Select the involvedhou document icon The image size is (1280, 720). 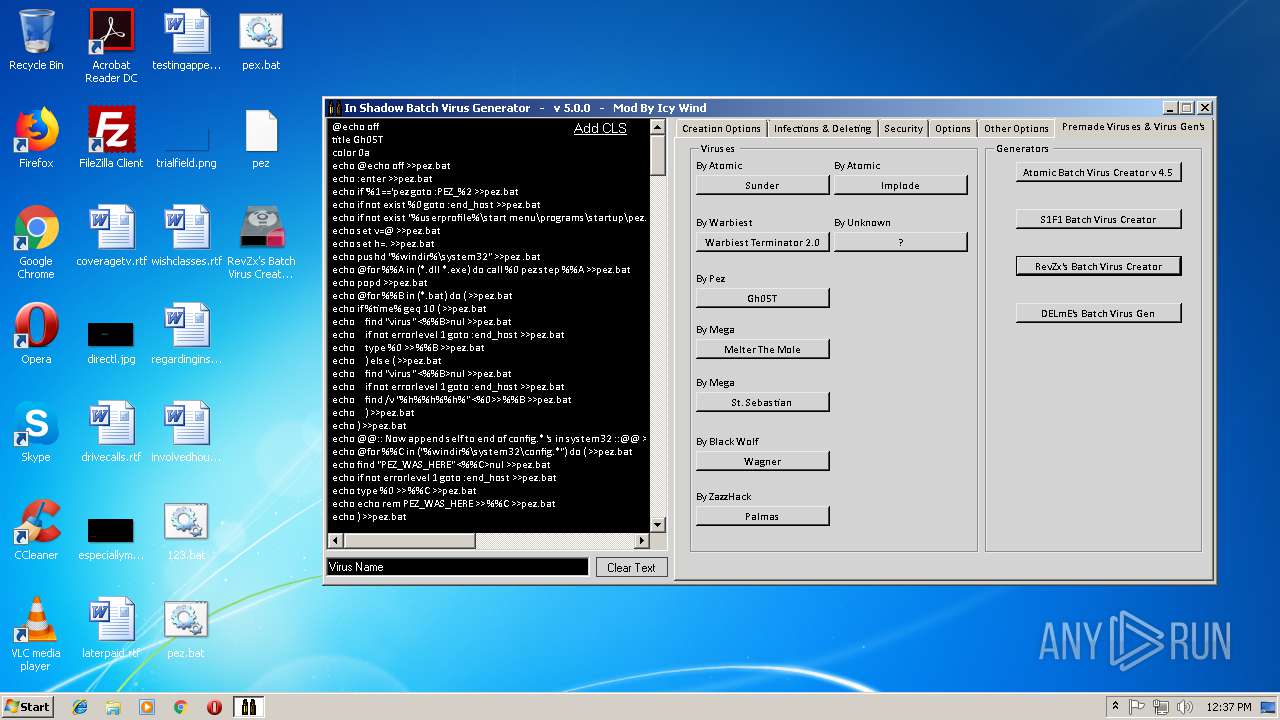tap(186, 432)
